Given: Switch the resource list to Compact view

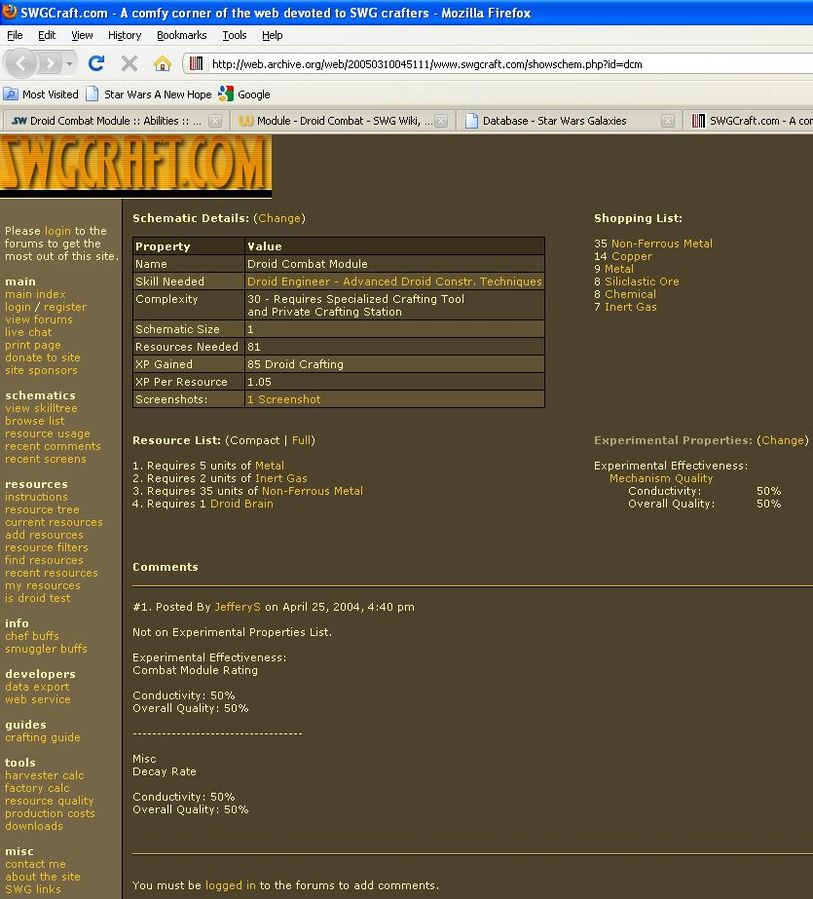Looking at the screenshot, I should 256,440.
